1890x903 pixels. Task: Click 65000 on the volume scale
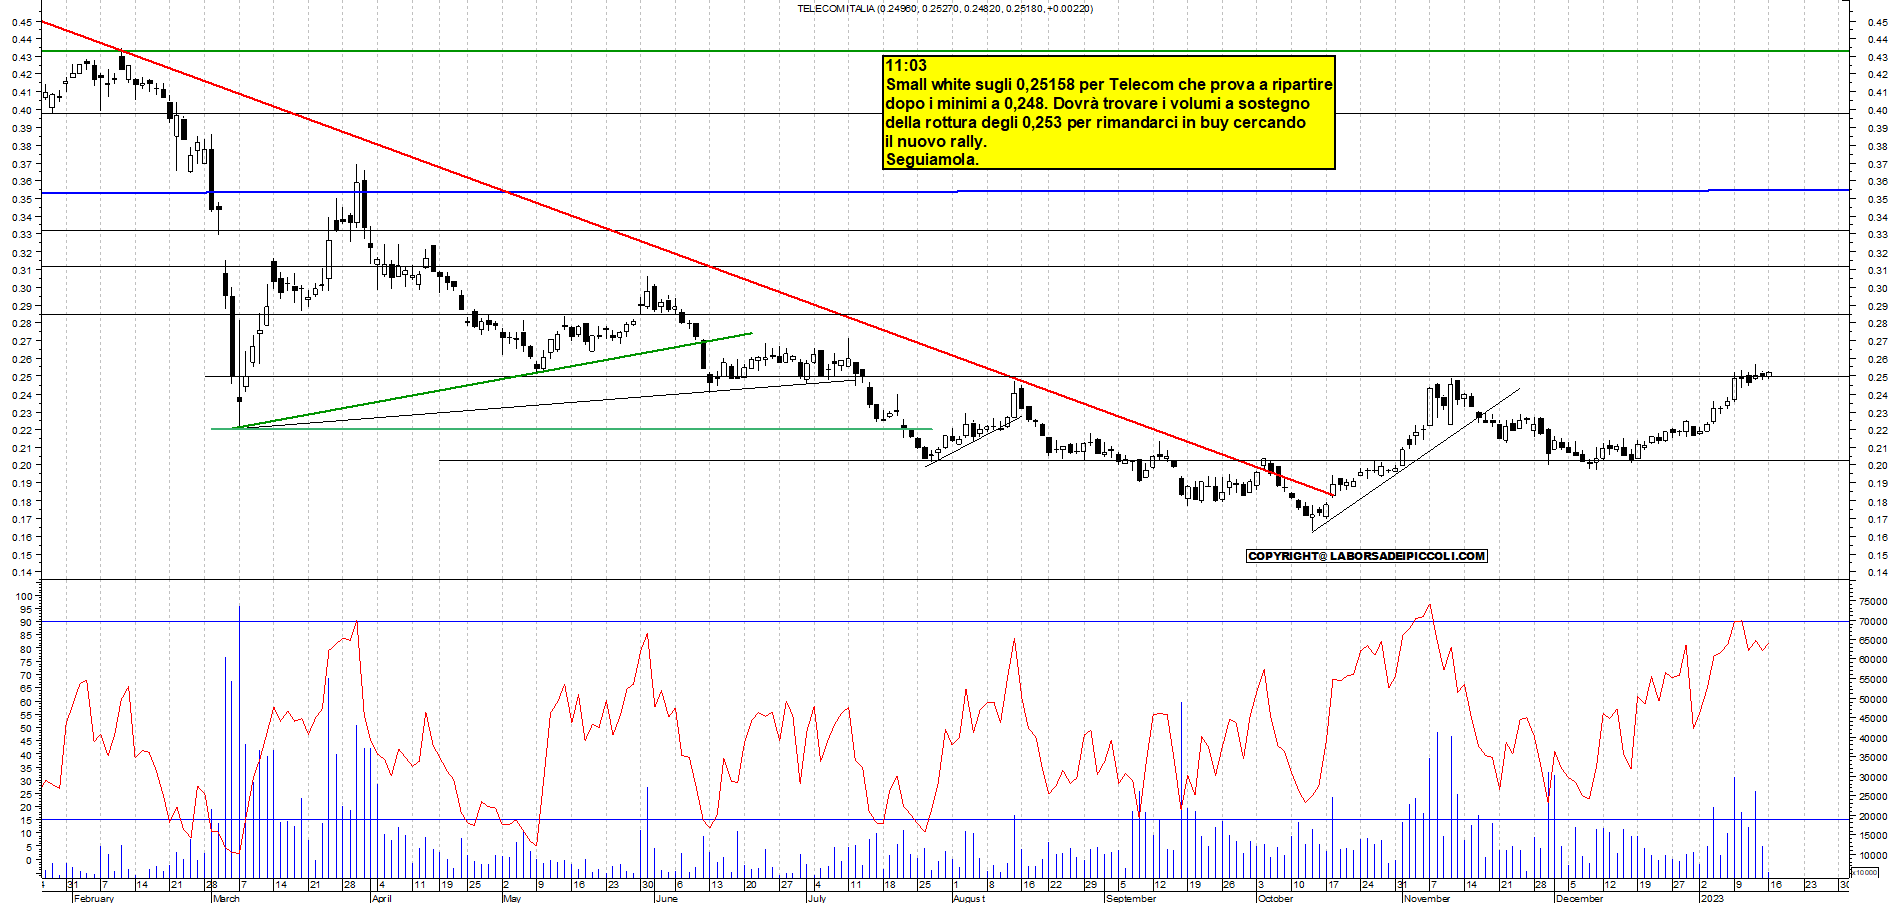click(1874, 641)
